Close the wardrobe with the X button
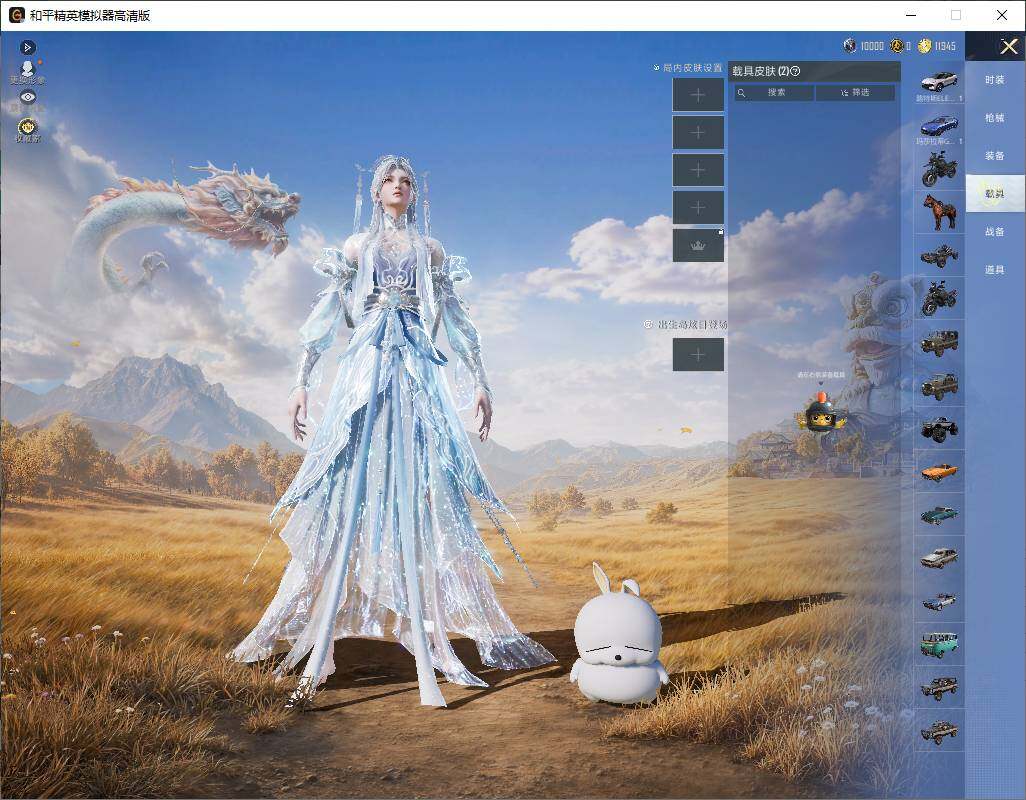This screenshot has width=1026, height=800. 1008,46
